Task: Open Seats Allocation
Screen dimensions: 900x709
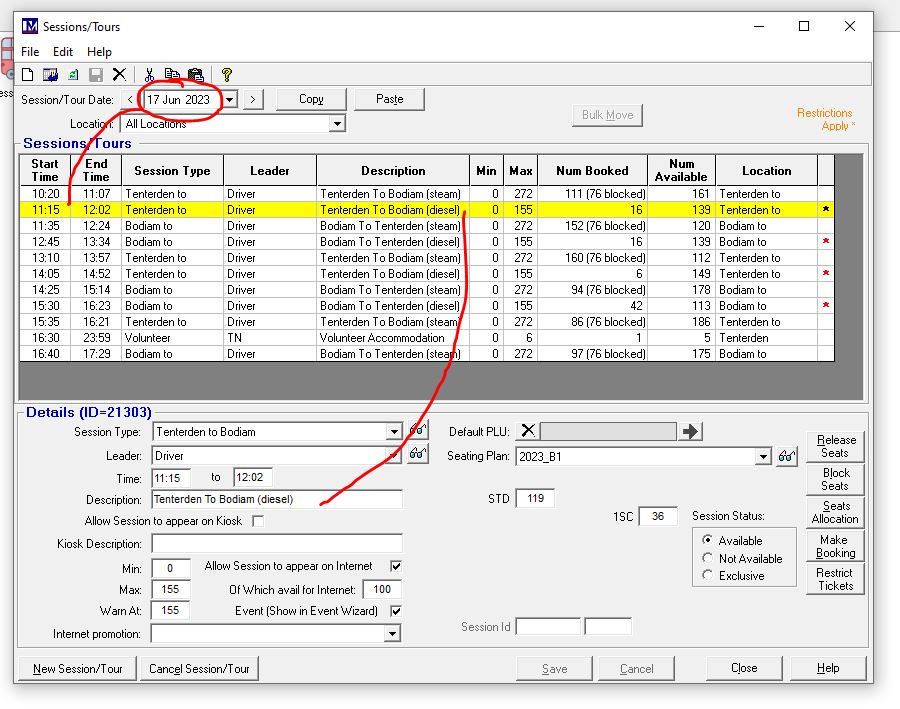Action: pos(835,513)
